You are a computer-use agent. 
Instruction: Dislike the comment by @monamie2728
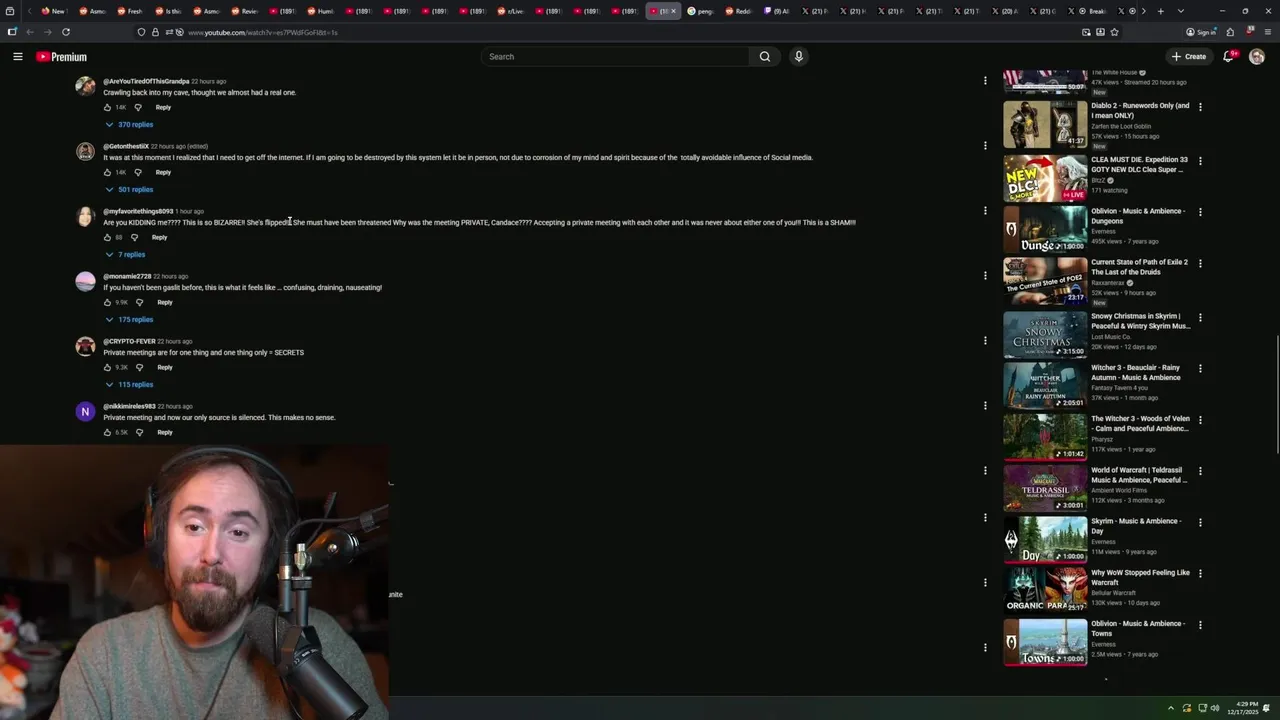tap(140, 302)
